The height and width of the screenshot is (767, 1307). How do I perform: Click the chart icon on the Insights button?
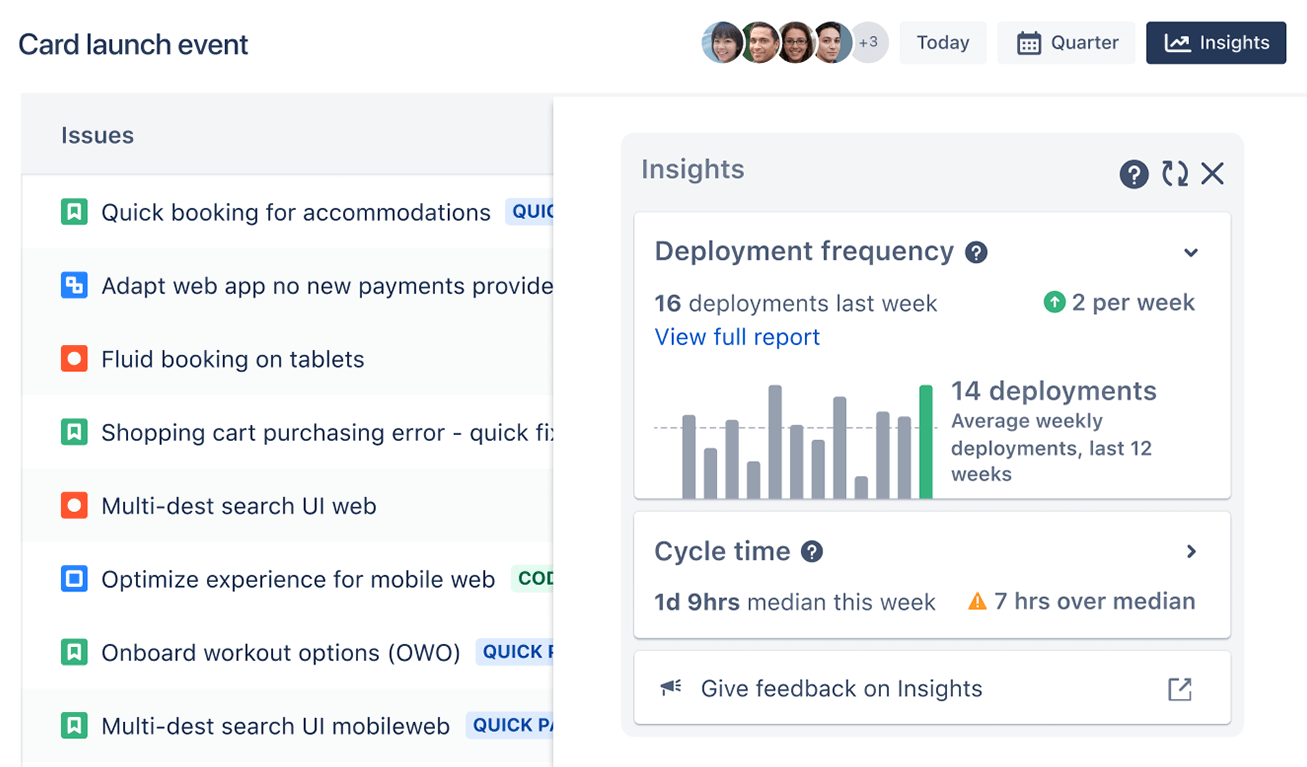(1178, 42)
